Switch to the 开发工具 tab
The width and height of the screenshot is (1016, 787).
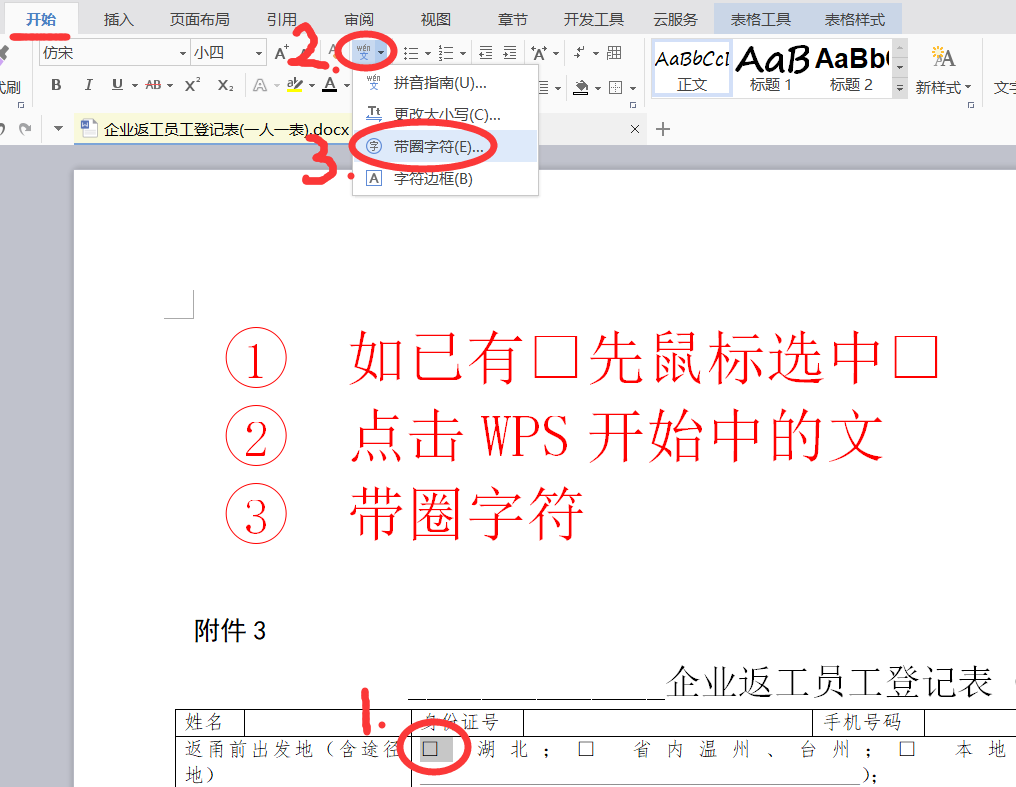tap(594, 19)
